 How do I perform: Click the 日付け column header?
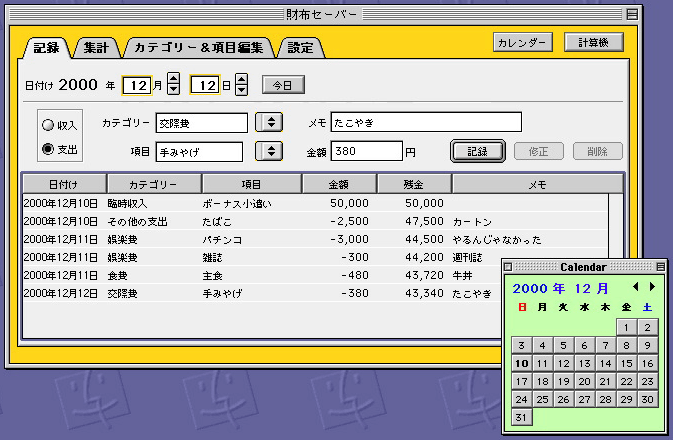(x=64, y=184)
